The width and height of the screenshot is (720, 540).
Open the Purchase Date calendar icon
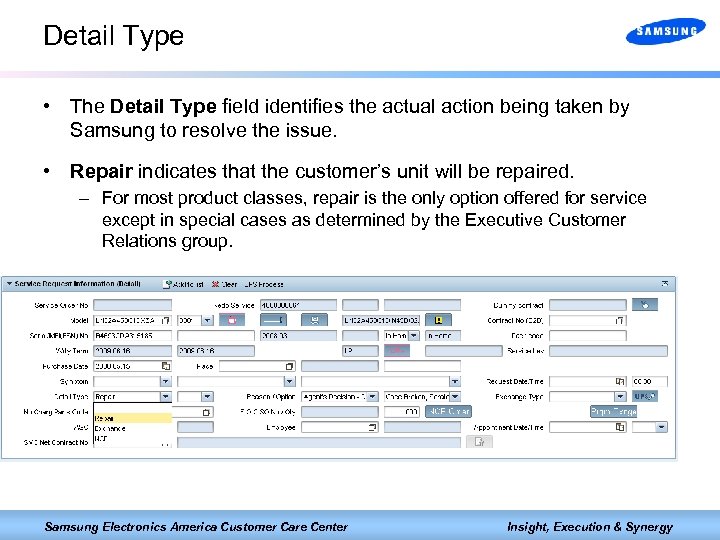pyautogui.click(x=166, y=366)
